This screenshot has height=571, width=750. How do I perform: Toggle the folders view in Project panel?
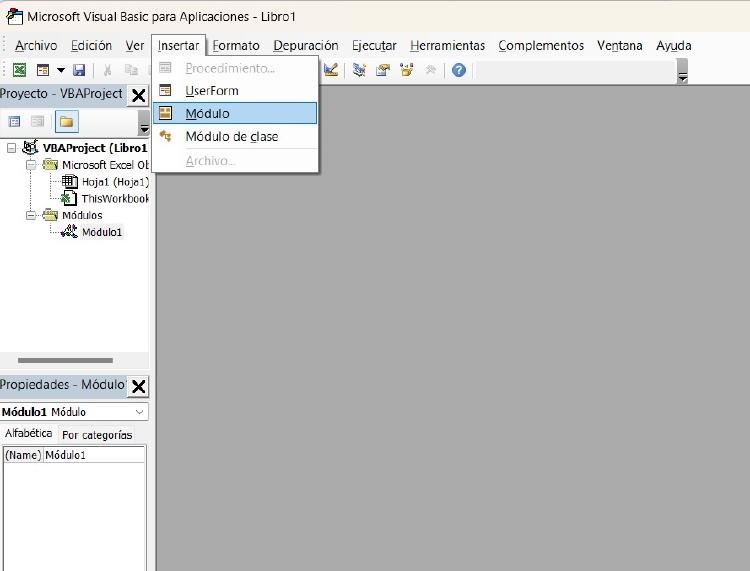(66, 121)
